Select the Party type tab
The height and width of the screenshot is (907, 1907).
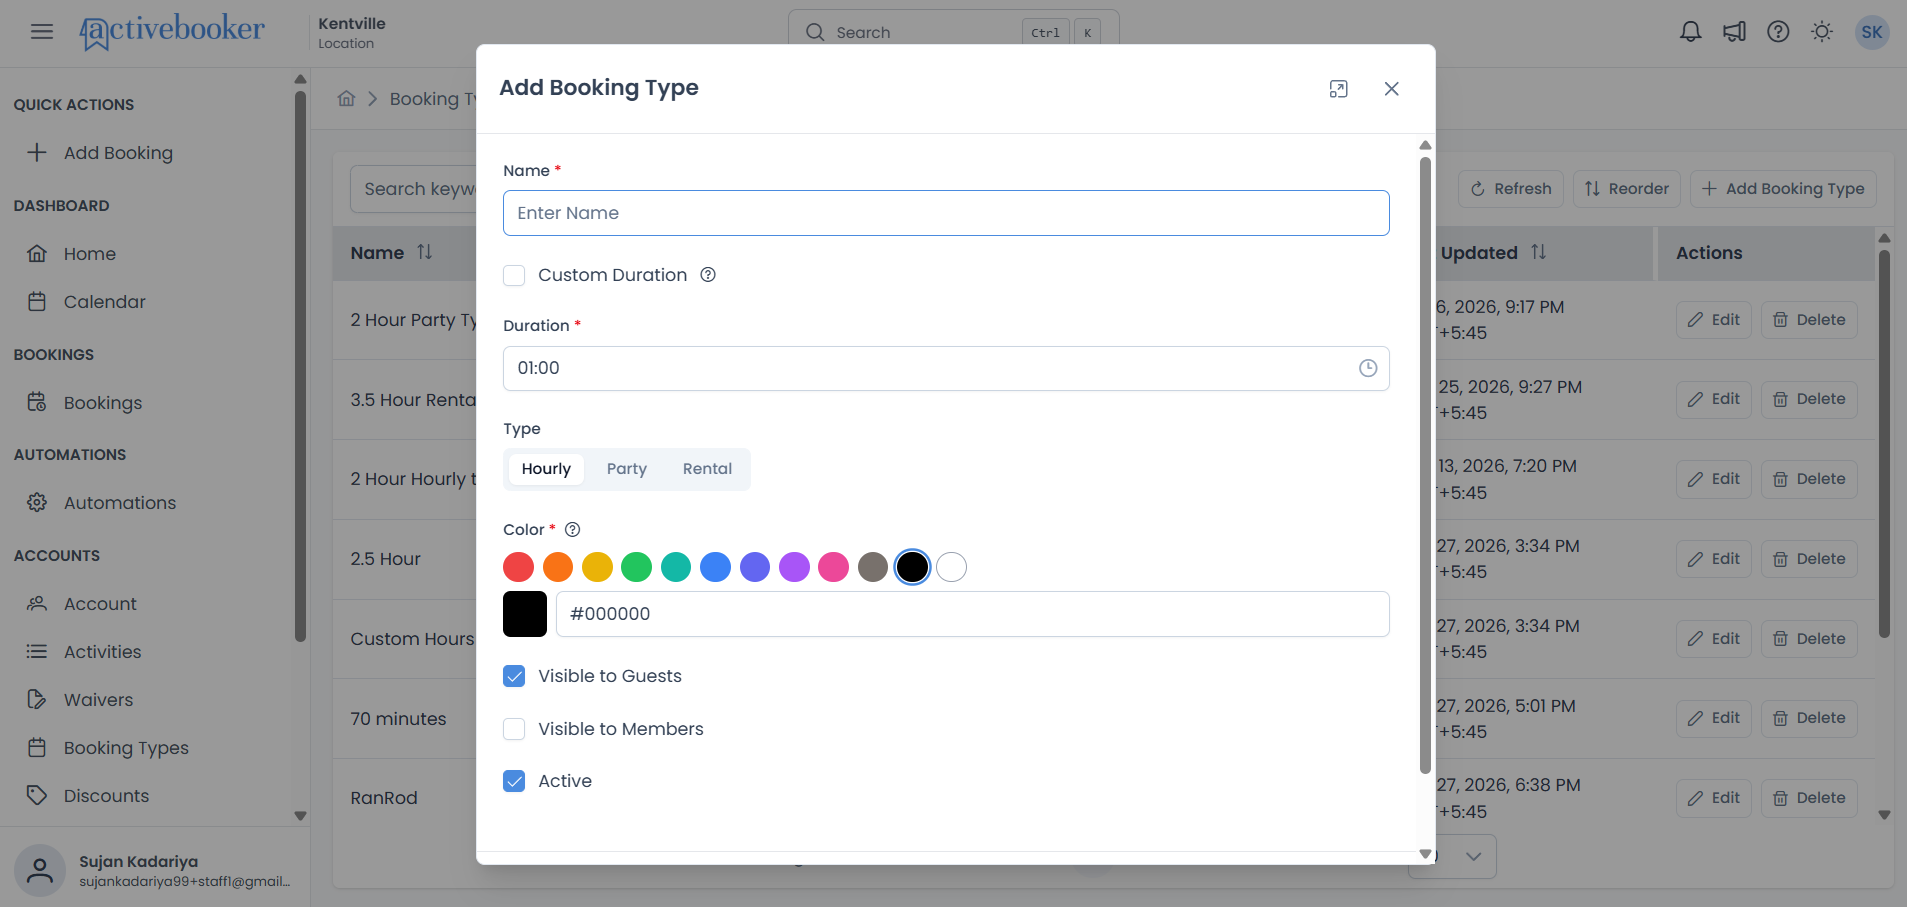tap(627, 469)
